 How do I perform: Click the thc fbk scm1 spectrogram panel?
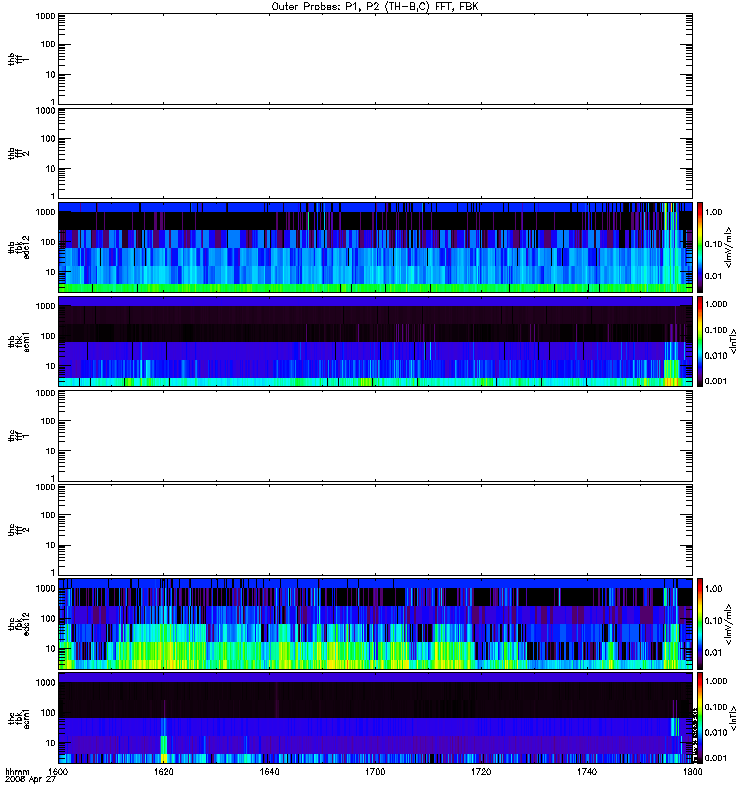pos(375,718)
